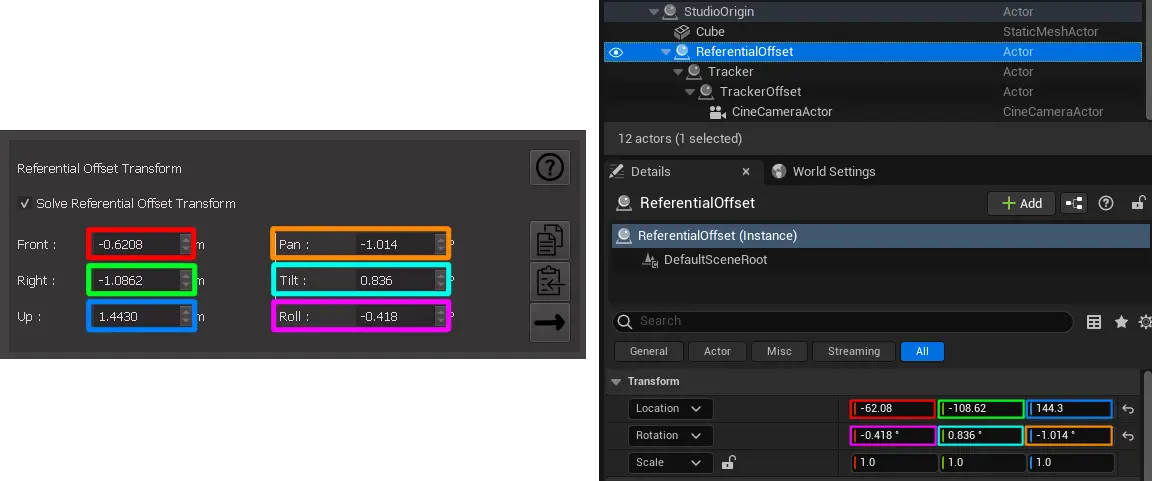Open help for Referential Offset Transform

pos(549,168)
